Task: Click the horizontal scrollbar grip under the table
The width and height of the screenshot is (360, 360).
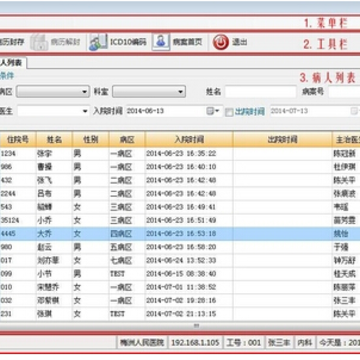Action: (197, 326)
